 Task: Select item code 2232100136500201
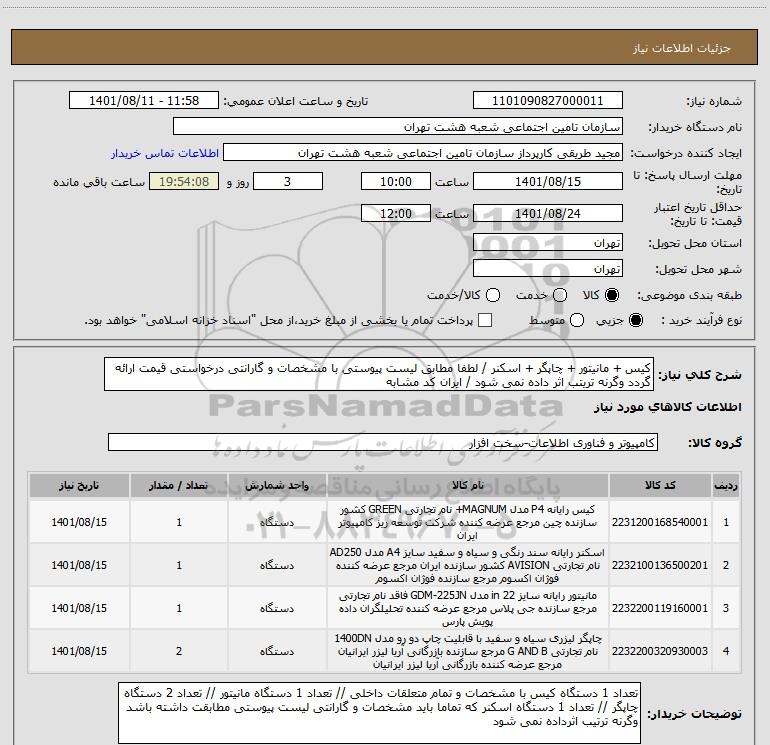point(660,565)
